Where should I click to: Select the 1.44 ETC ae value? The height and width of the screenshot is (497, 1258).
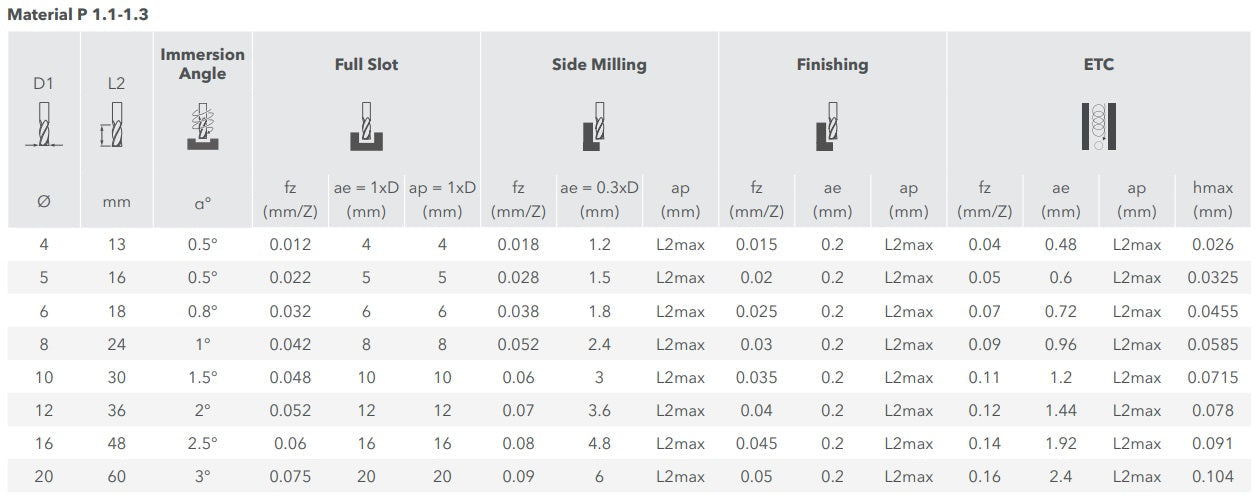coord(1060,411)
